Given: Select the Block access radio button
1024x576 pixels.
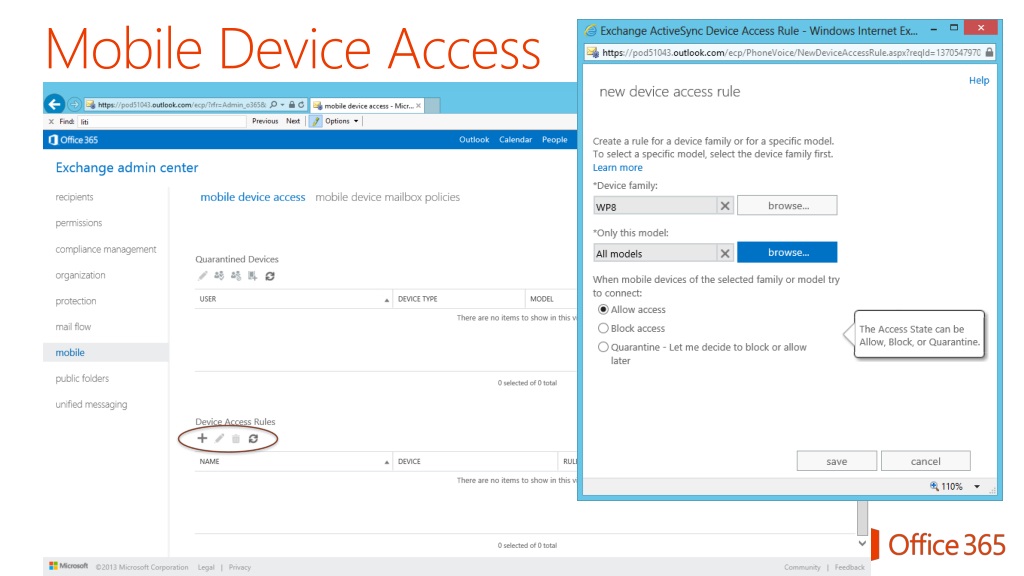Looking at the screenshot, I should click(x=603, y=328).
